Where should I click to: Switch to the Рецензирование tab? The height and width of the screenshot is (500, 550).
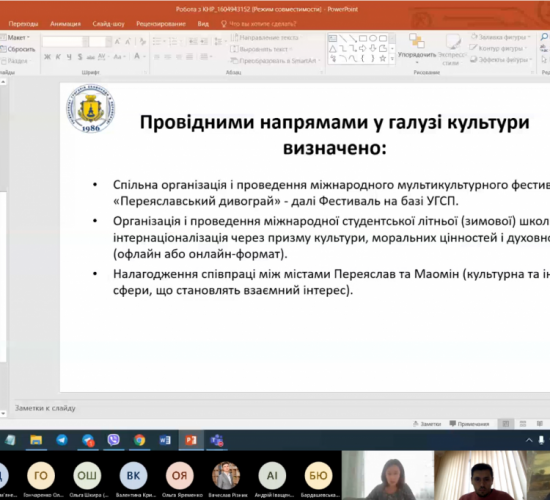click(x=161, y=24)
